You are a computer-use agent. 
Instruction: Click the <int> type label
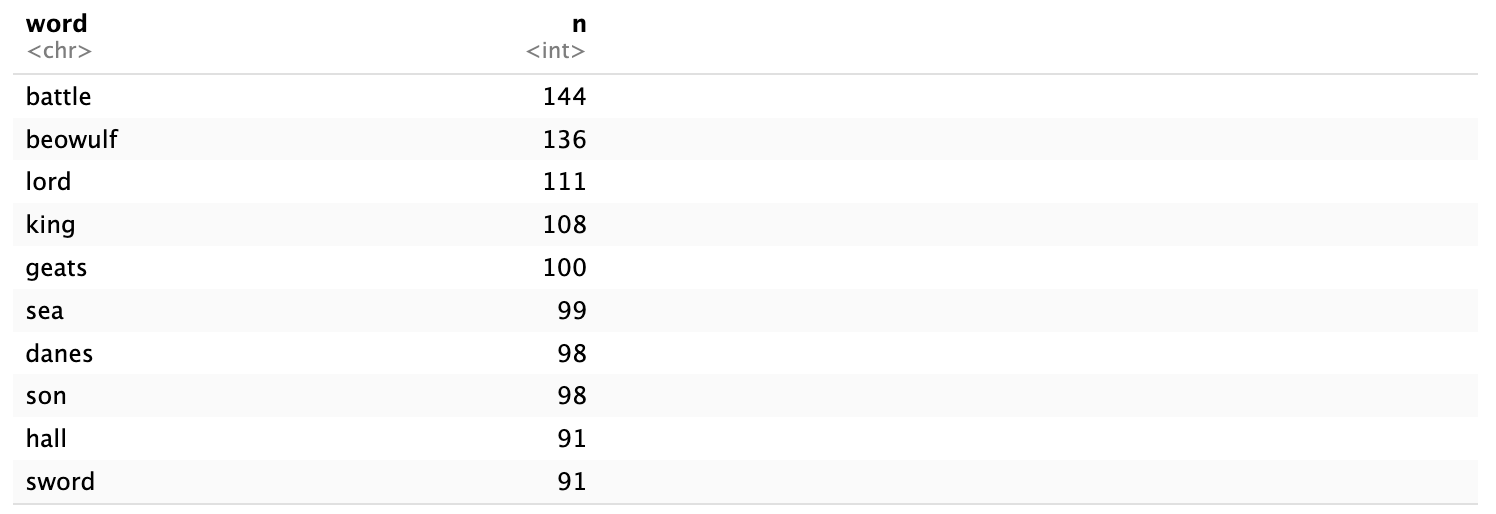pyautogui.click(x=556, y=50)
